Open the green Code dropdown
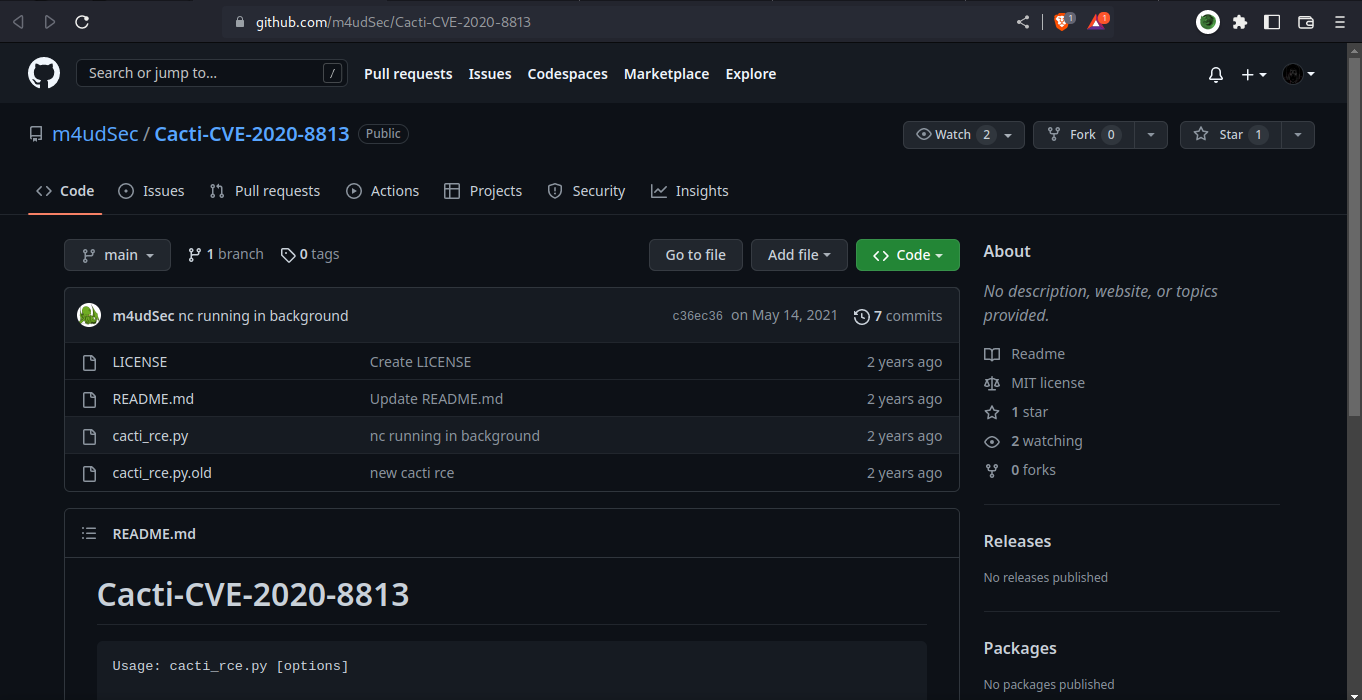The height and width of the screenshot is (700, 1362). pyautogui.click(x=907, y=255)
